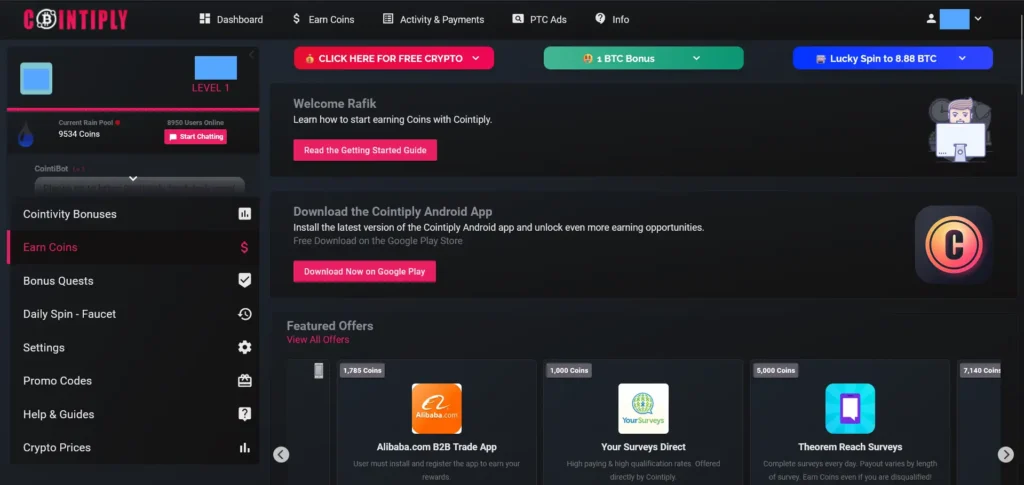Open Crypto Prices in sidebar
The width and height of the screenshot is (1024, 485).
coord(133,447)
